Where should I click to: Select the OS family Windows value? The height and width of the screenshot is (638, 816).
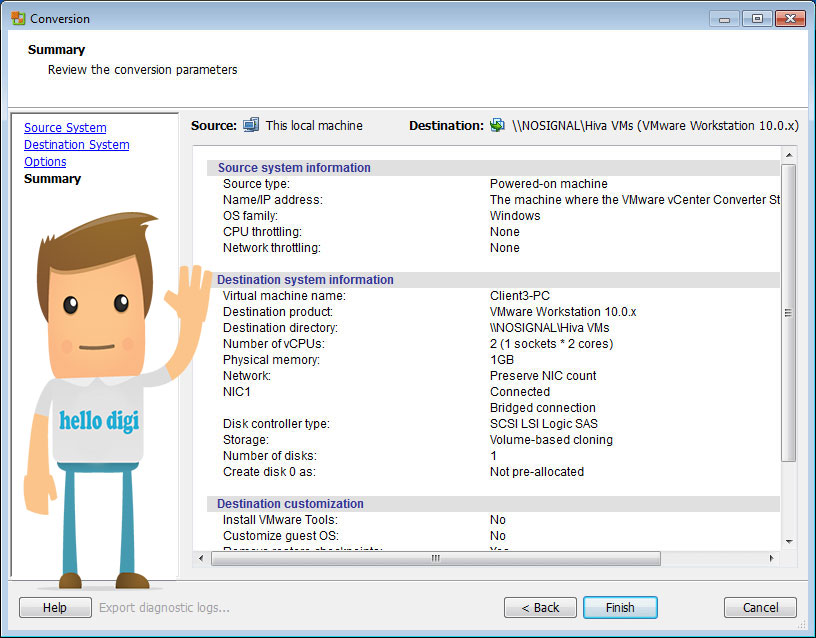click(515, 215)
